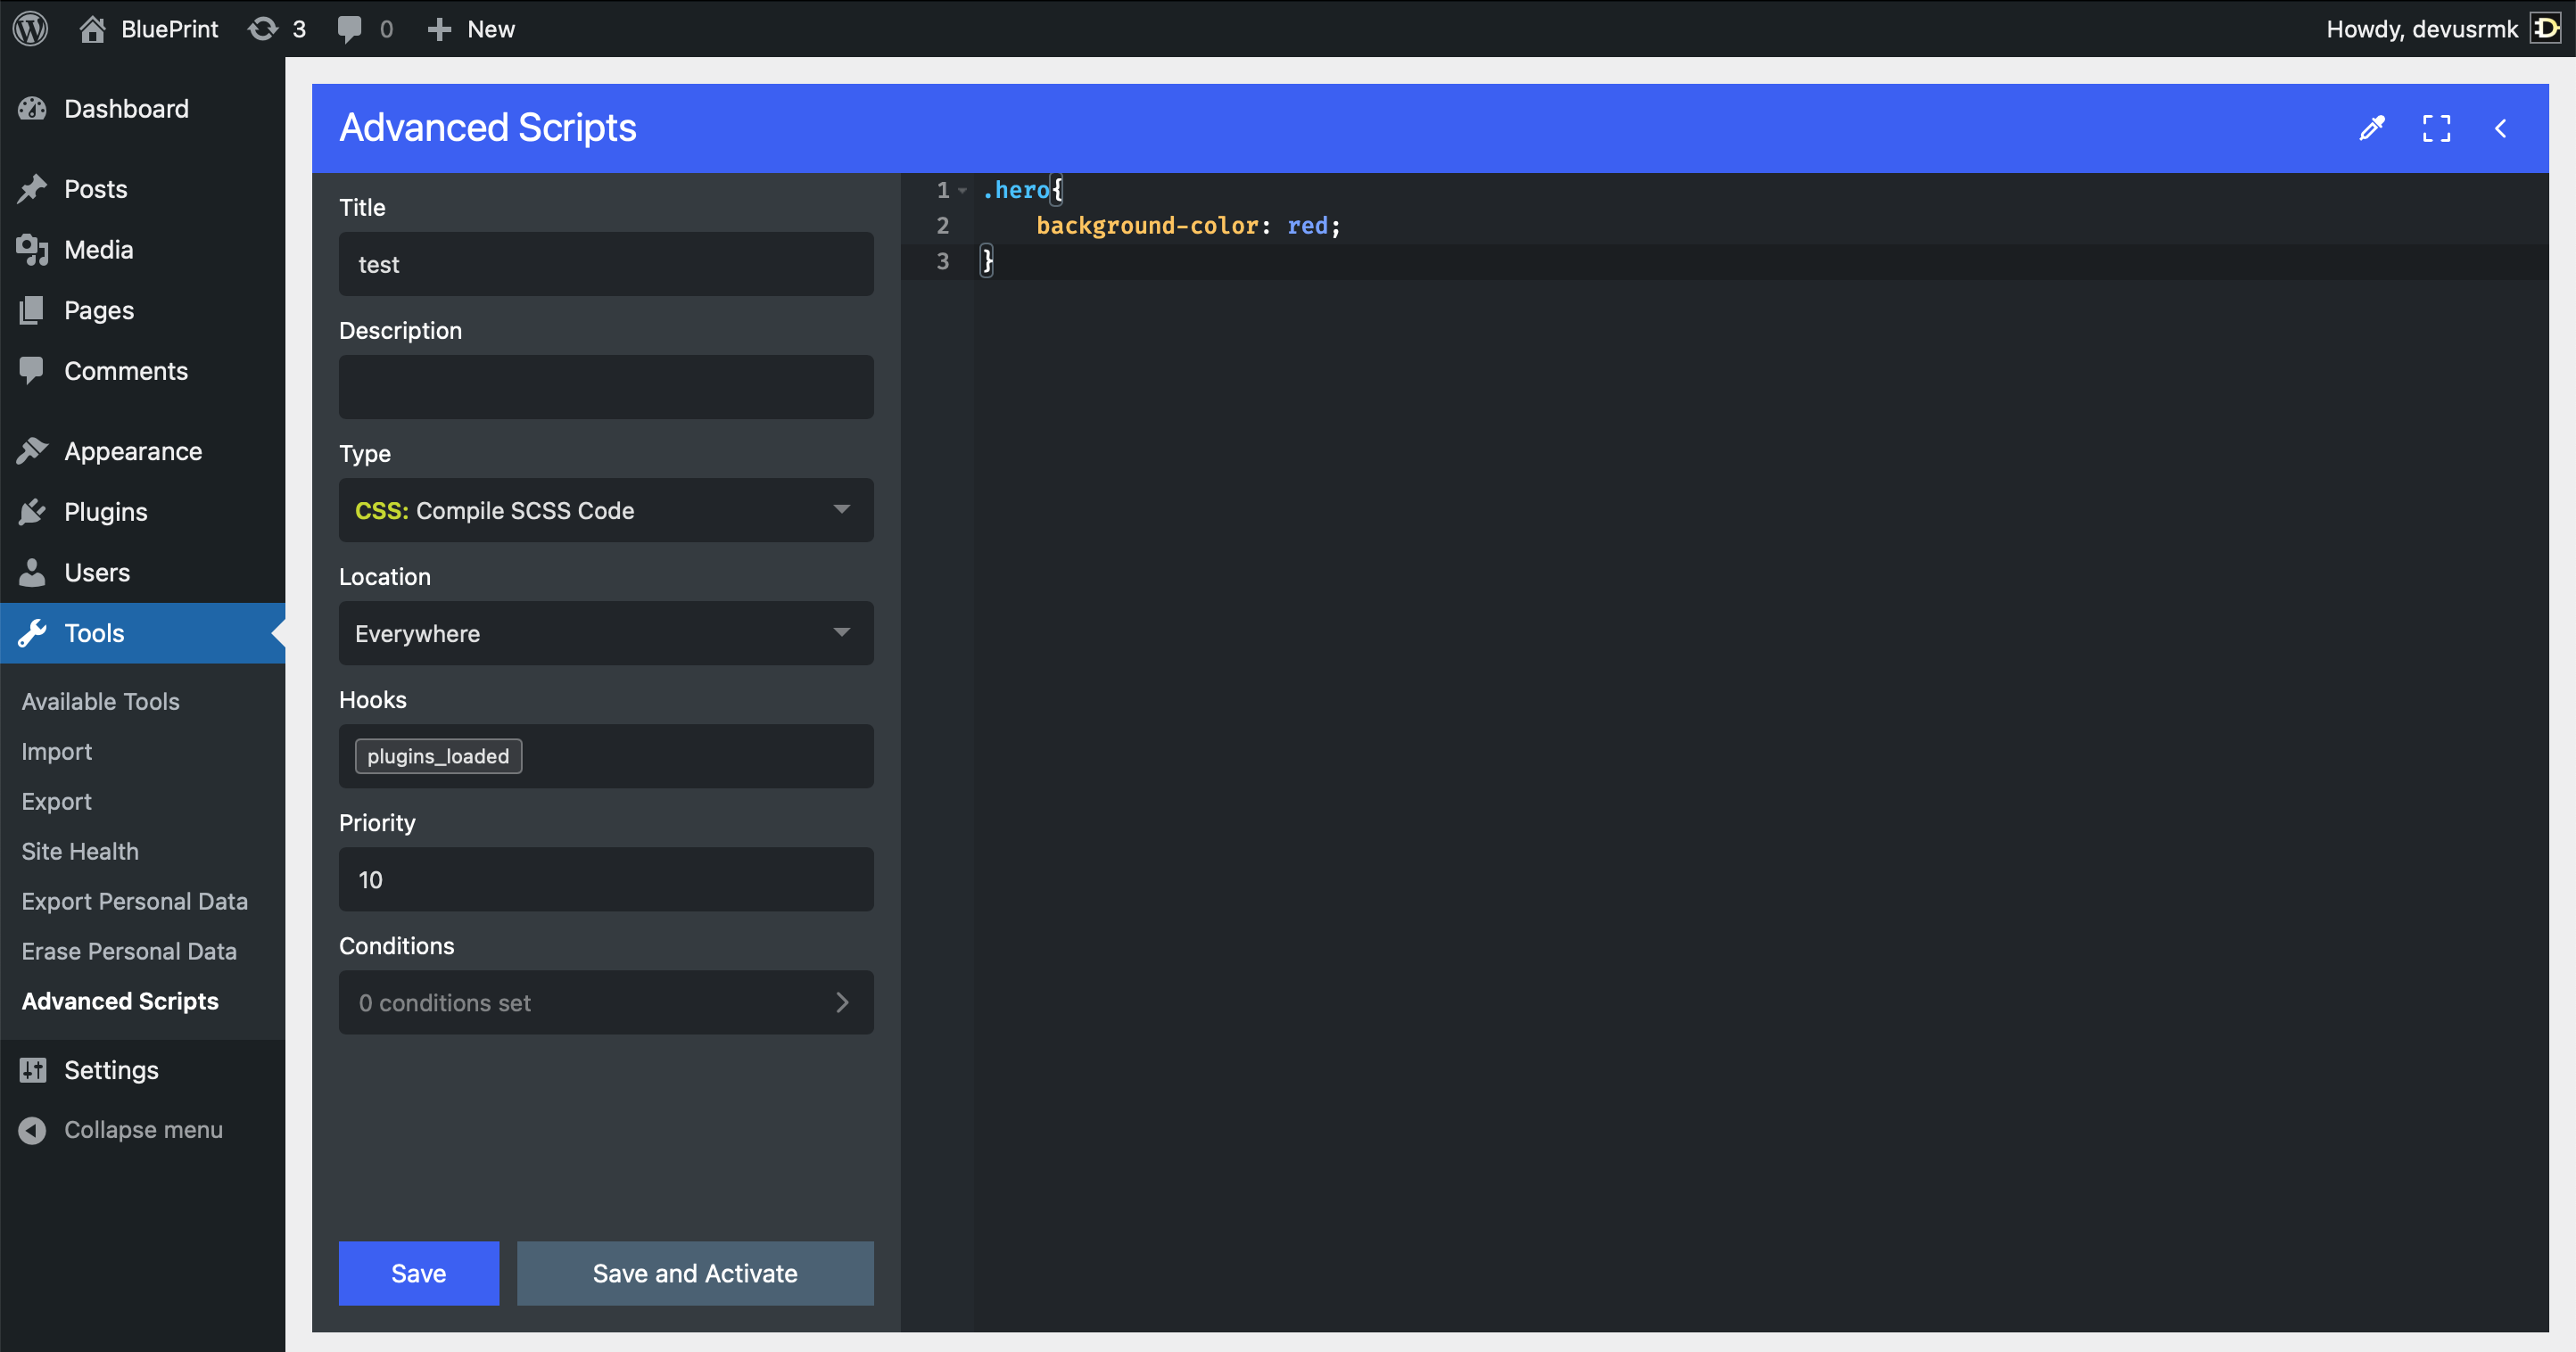The image size is (2576, 1352).
Task: Click the Save button
Action: click(418, 1273)
